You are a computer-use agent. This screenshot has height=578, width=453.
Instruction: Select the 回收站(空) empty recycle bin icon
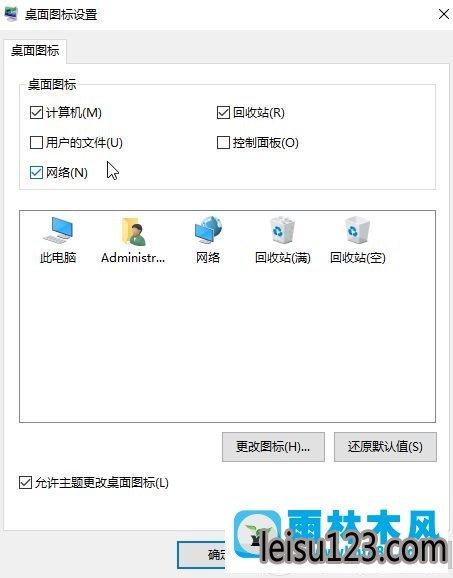point(358,240)
